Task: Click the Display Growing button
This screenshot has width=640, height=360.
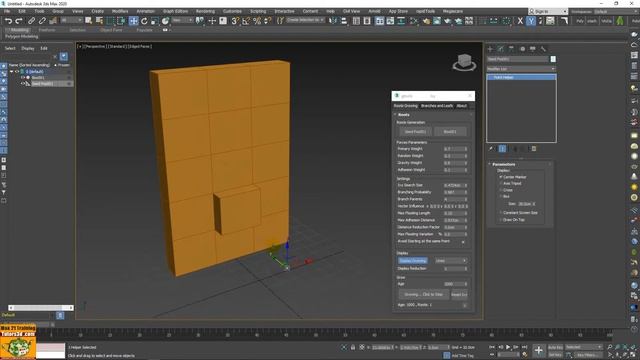Action: [x=413, y=260]
